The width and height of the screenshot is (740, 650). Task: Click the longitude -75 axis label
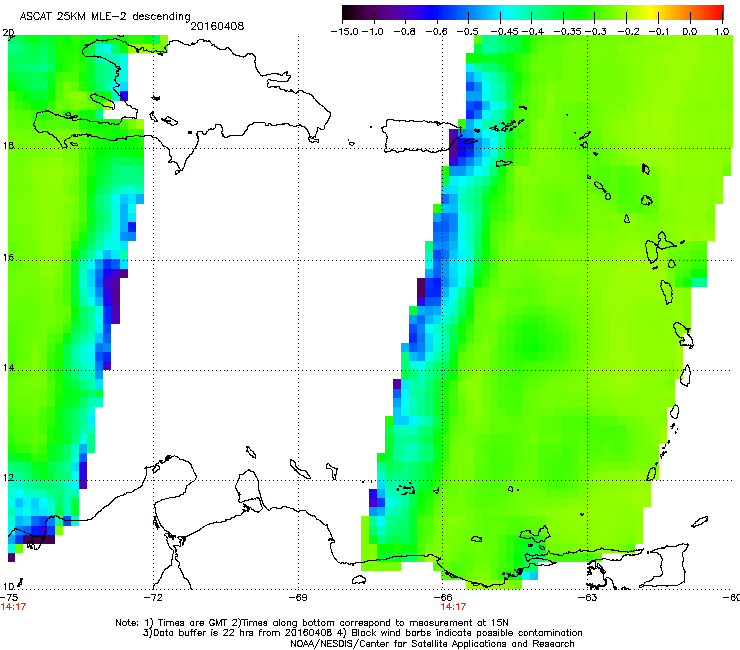(9, 598)
